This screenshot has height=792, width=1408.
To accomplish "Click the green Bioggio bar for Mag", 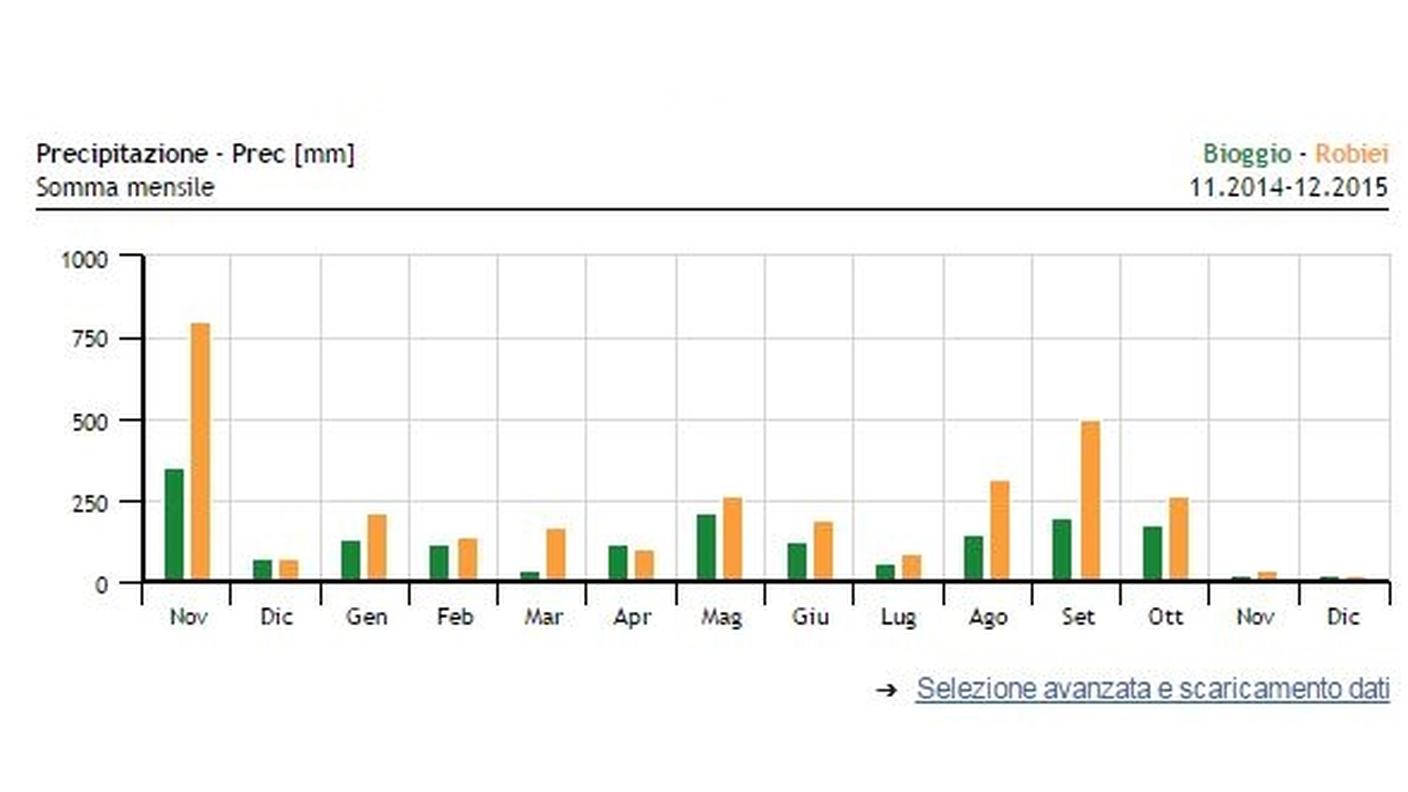I will point(707,547).
